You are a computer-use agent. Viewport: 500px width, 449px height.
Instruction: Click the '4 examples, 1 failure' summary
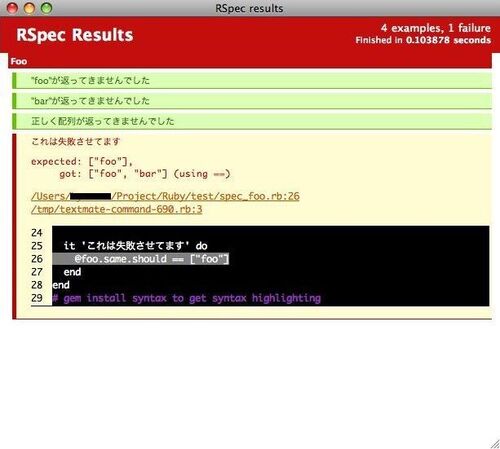[x=436, y=28]
